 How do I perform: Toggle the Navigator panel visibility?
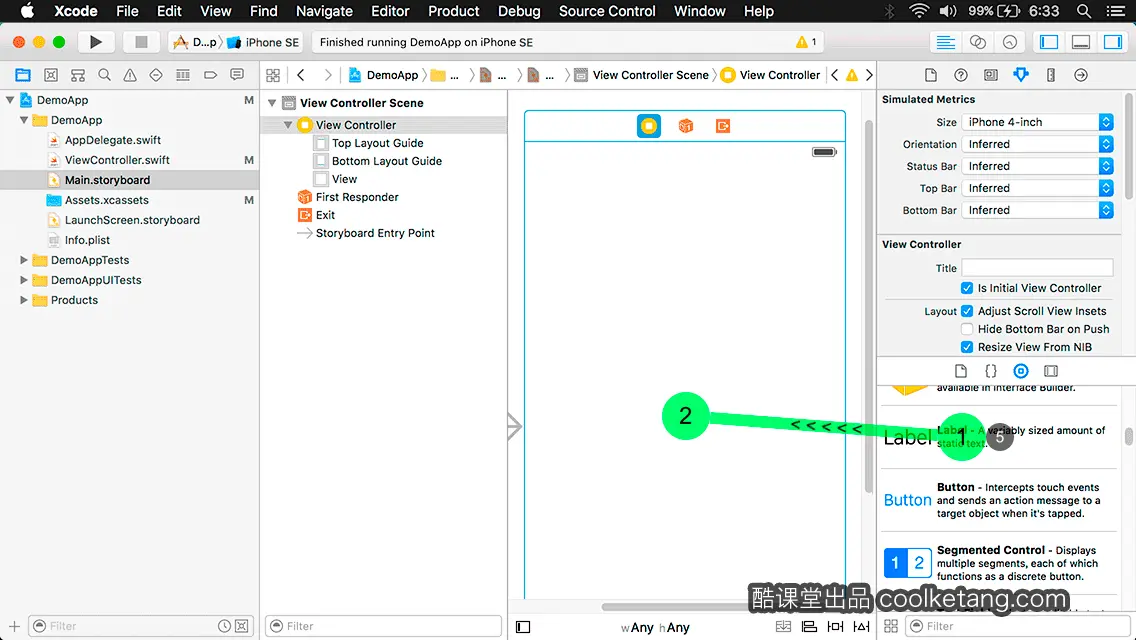pos(1048,42)
